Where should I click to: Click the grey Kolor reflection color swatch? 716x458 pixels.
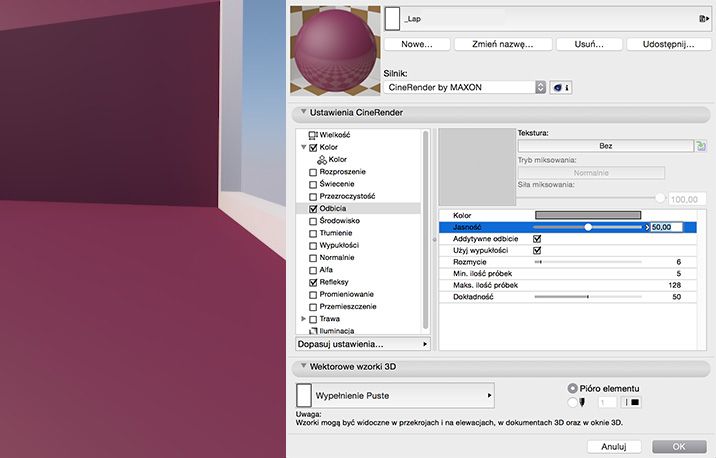coord(588,215)
